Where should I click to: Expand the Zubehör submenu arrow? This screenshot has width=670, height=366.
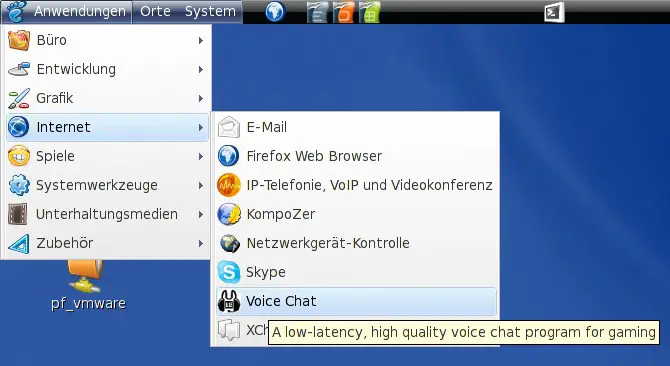(x=201, y=243)
